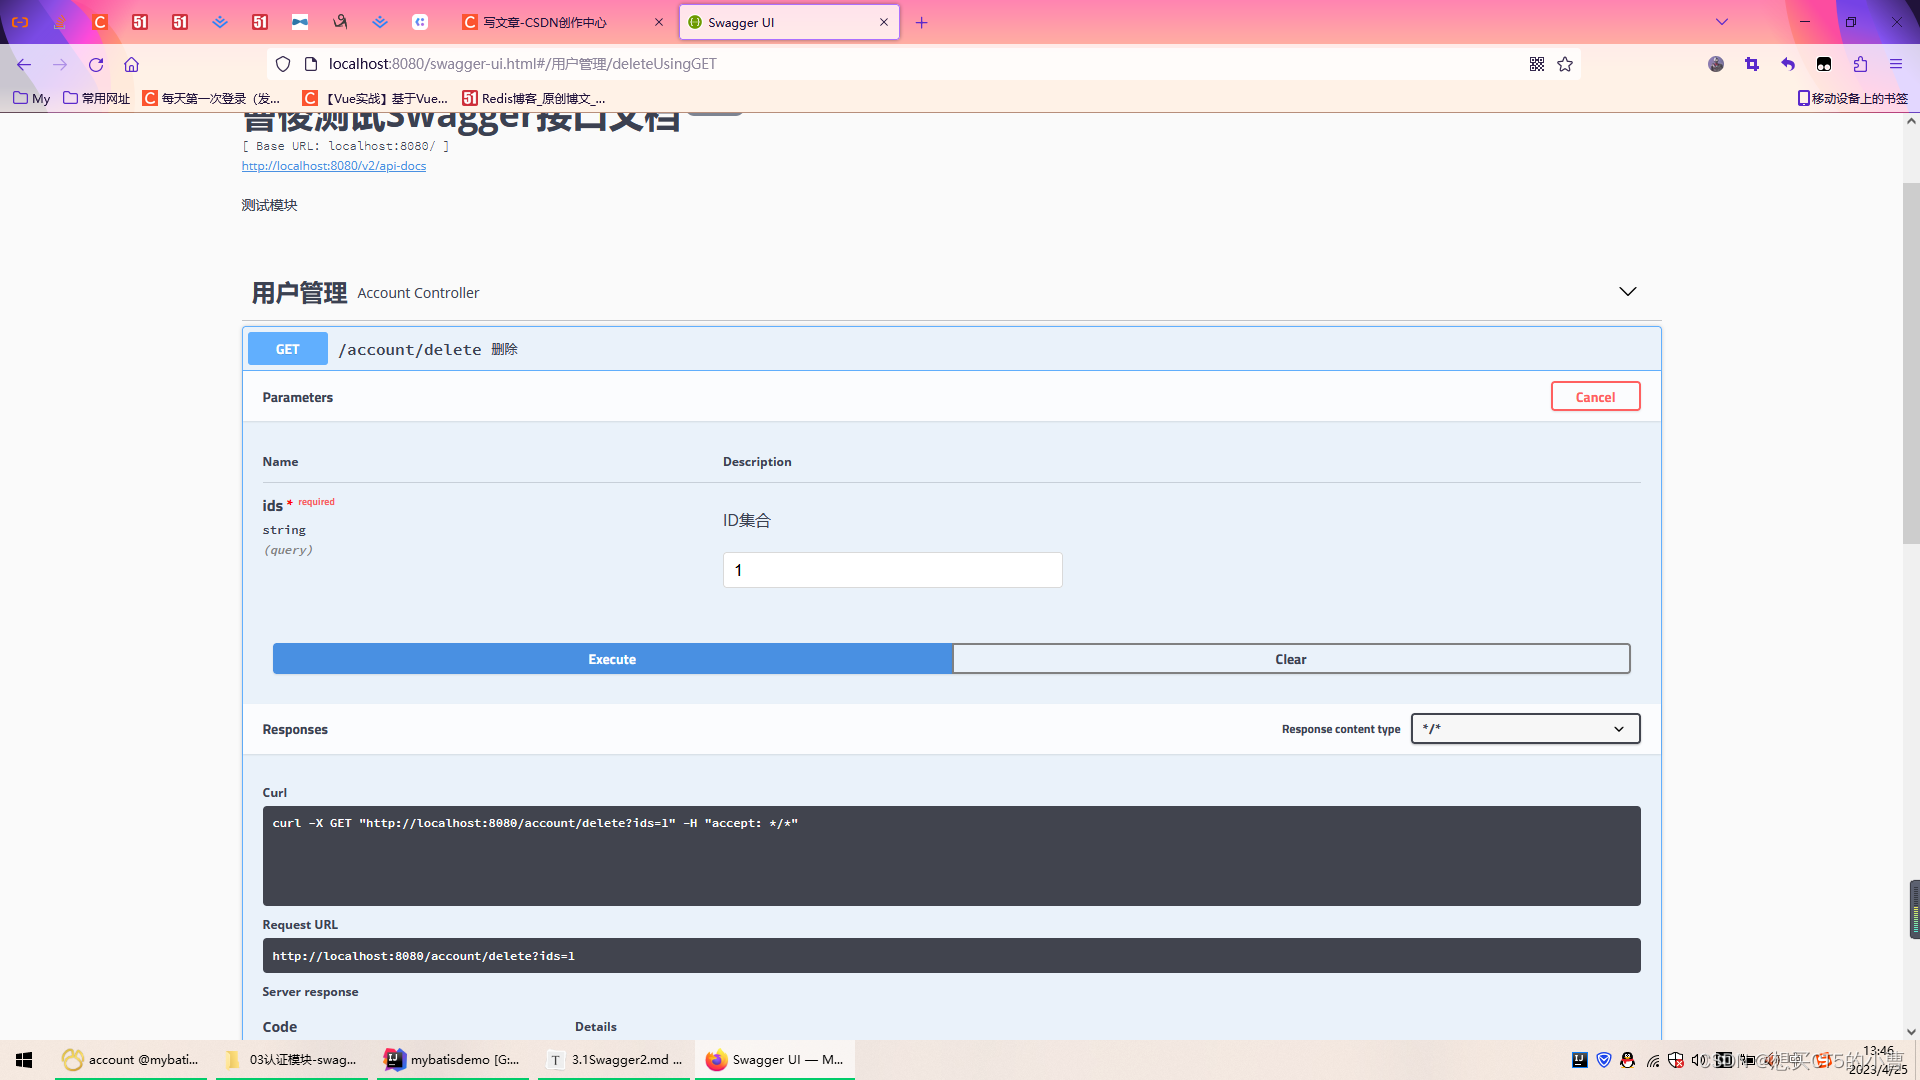Open Response content type dropdown
This screenshot has width=1920, height=1080.
pos(1525,729)
